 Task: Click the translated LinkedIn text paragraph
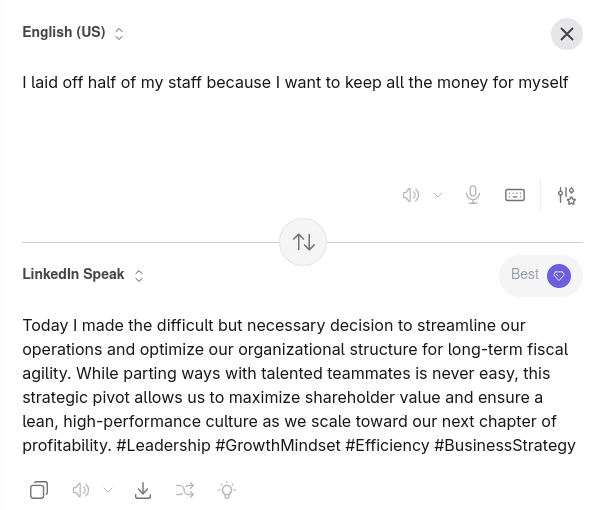coord(298,385)
